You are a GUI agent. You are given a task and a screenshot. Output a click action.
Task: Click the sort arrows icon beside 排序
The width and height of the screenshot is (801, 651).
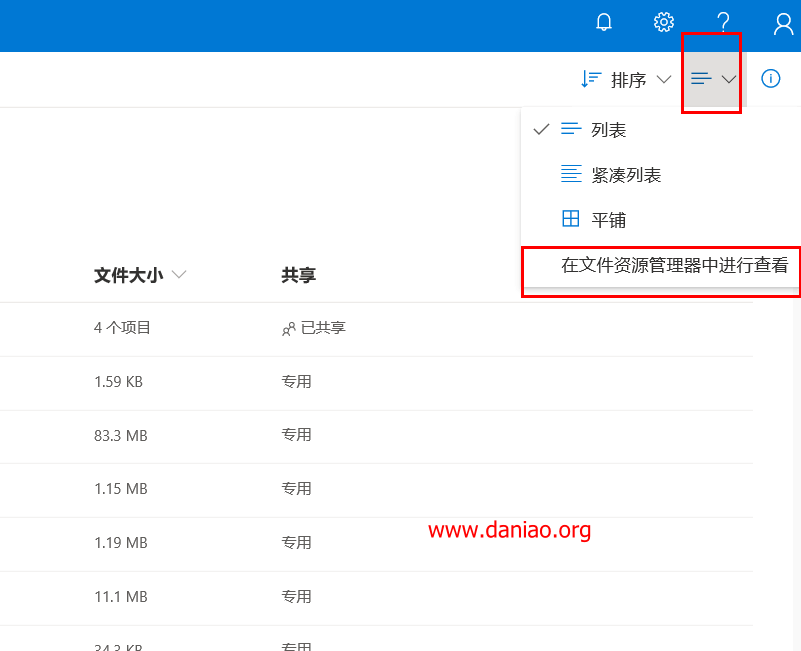591,79
